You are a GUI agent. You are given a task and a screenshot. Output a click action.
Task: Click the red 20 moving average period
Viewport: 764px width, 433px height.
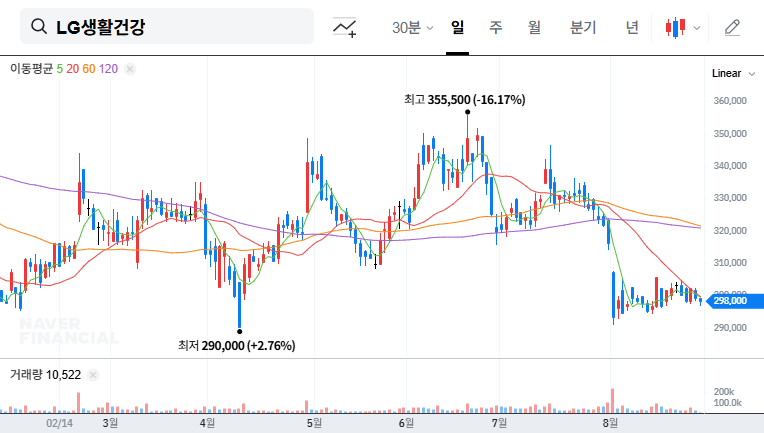tap(73, 69)
